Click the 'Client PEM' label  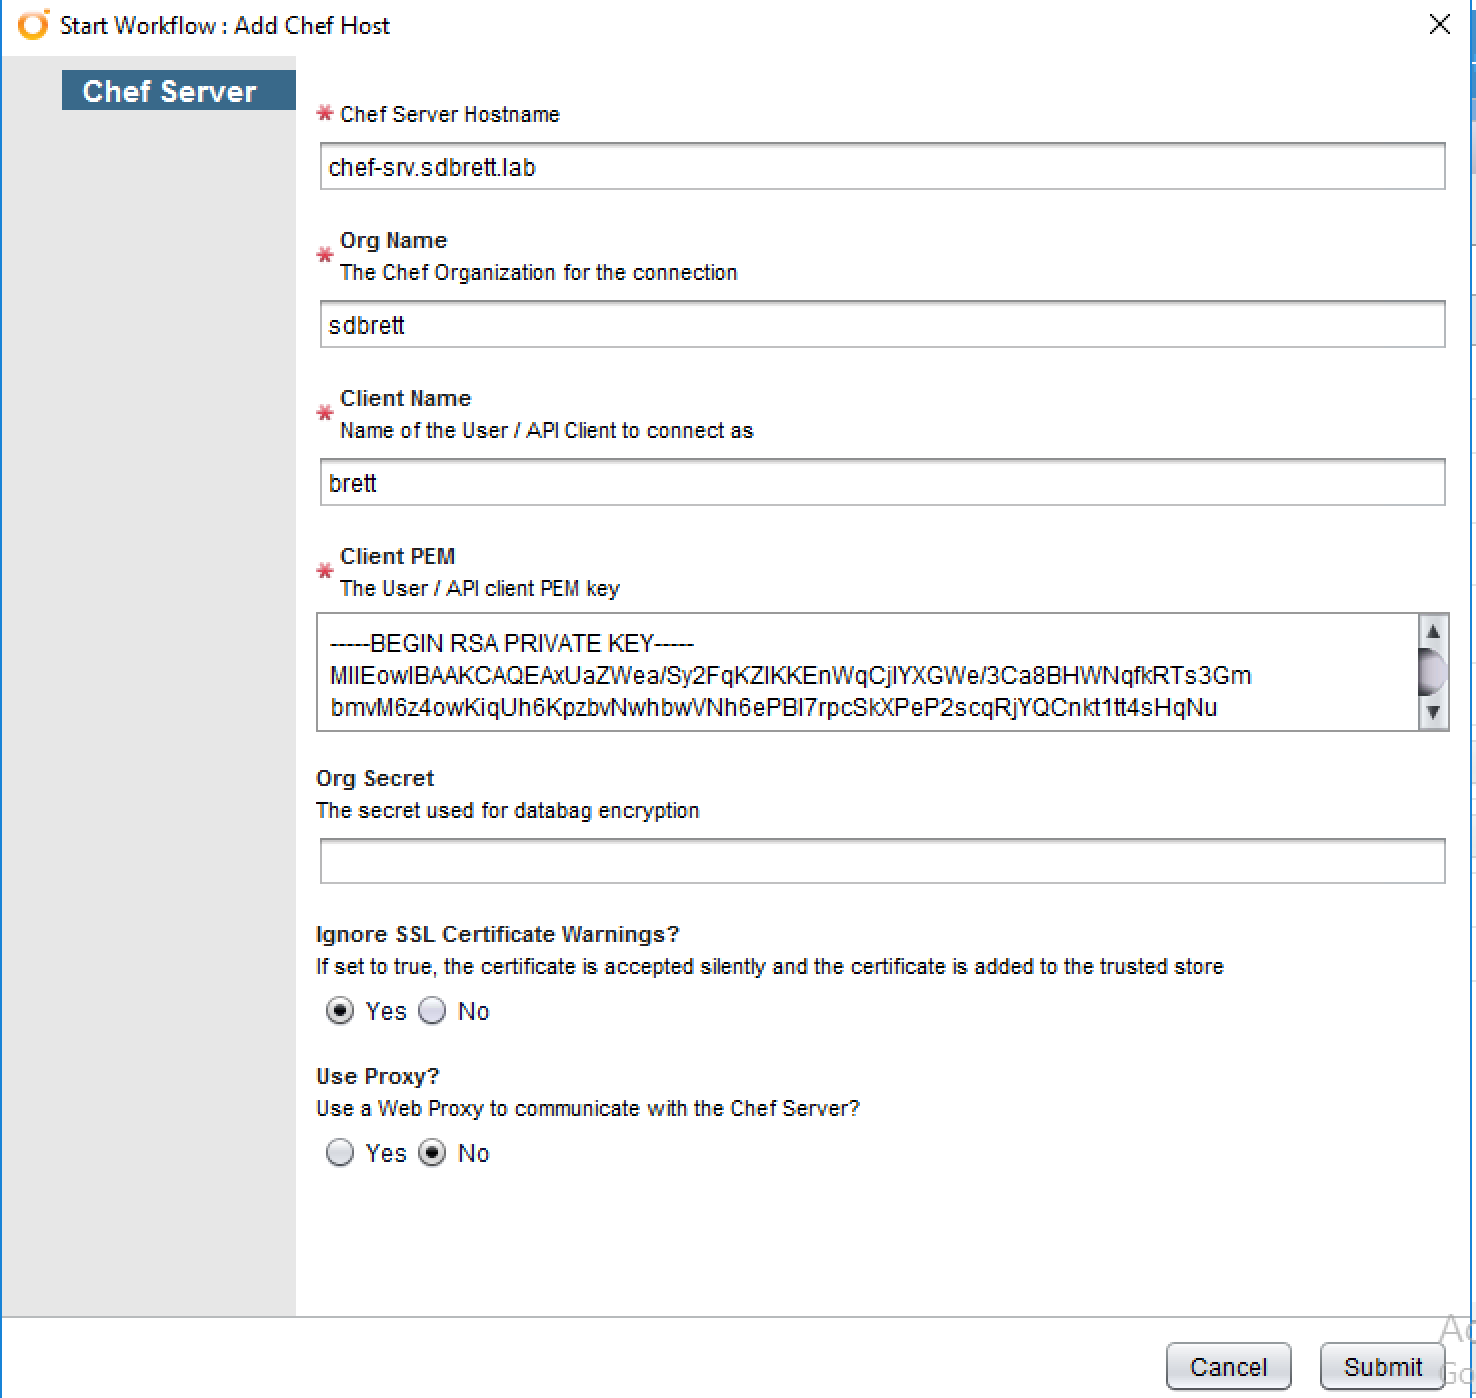pos(397,556)
